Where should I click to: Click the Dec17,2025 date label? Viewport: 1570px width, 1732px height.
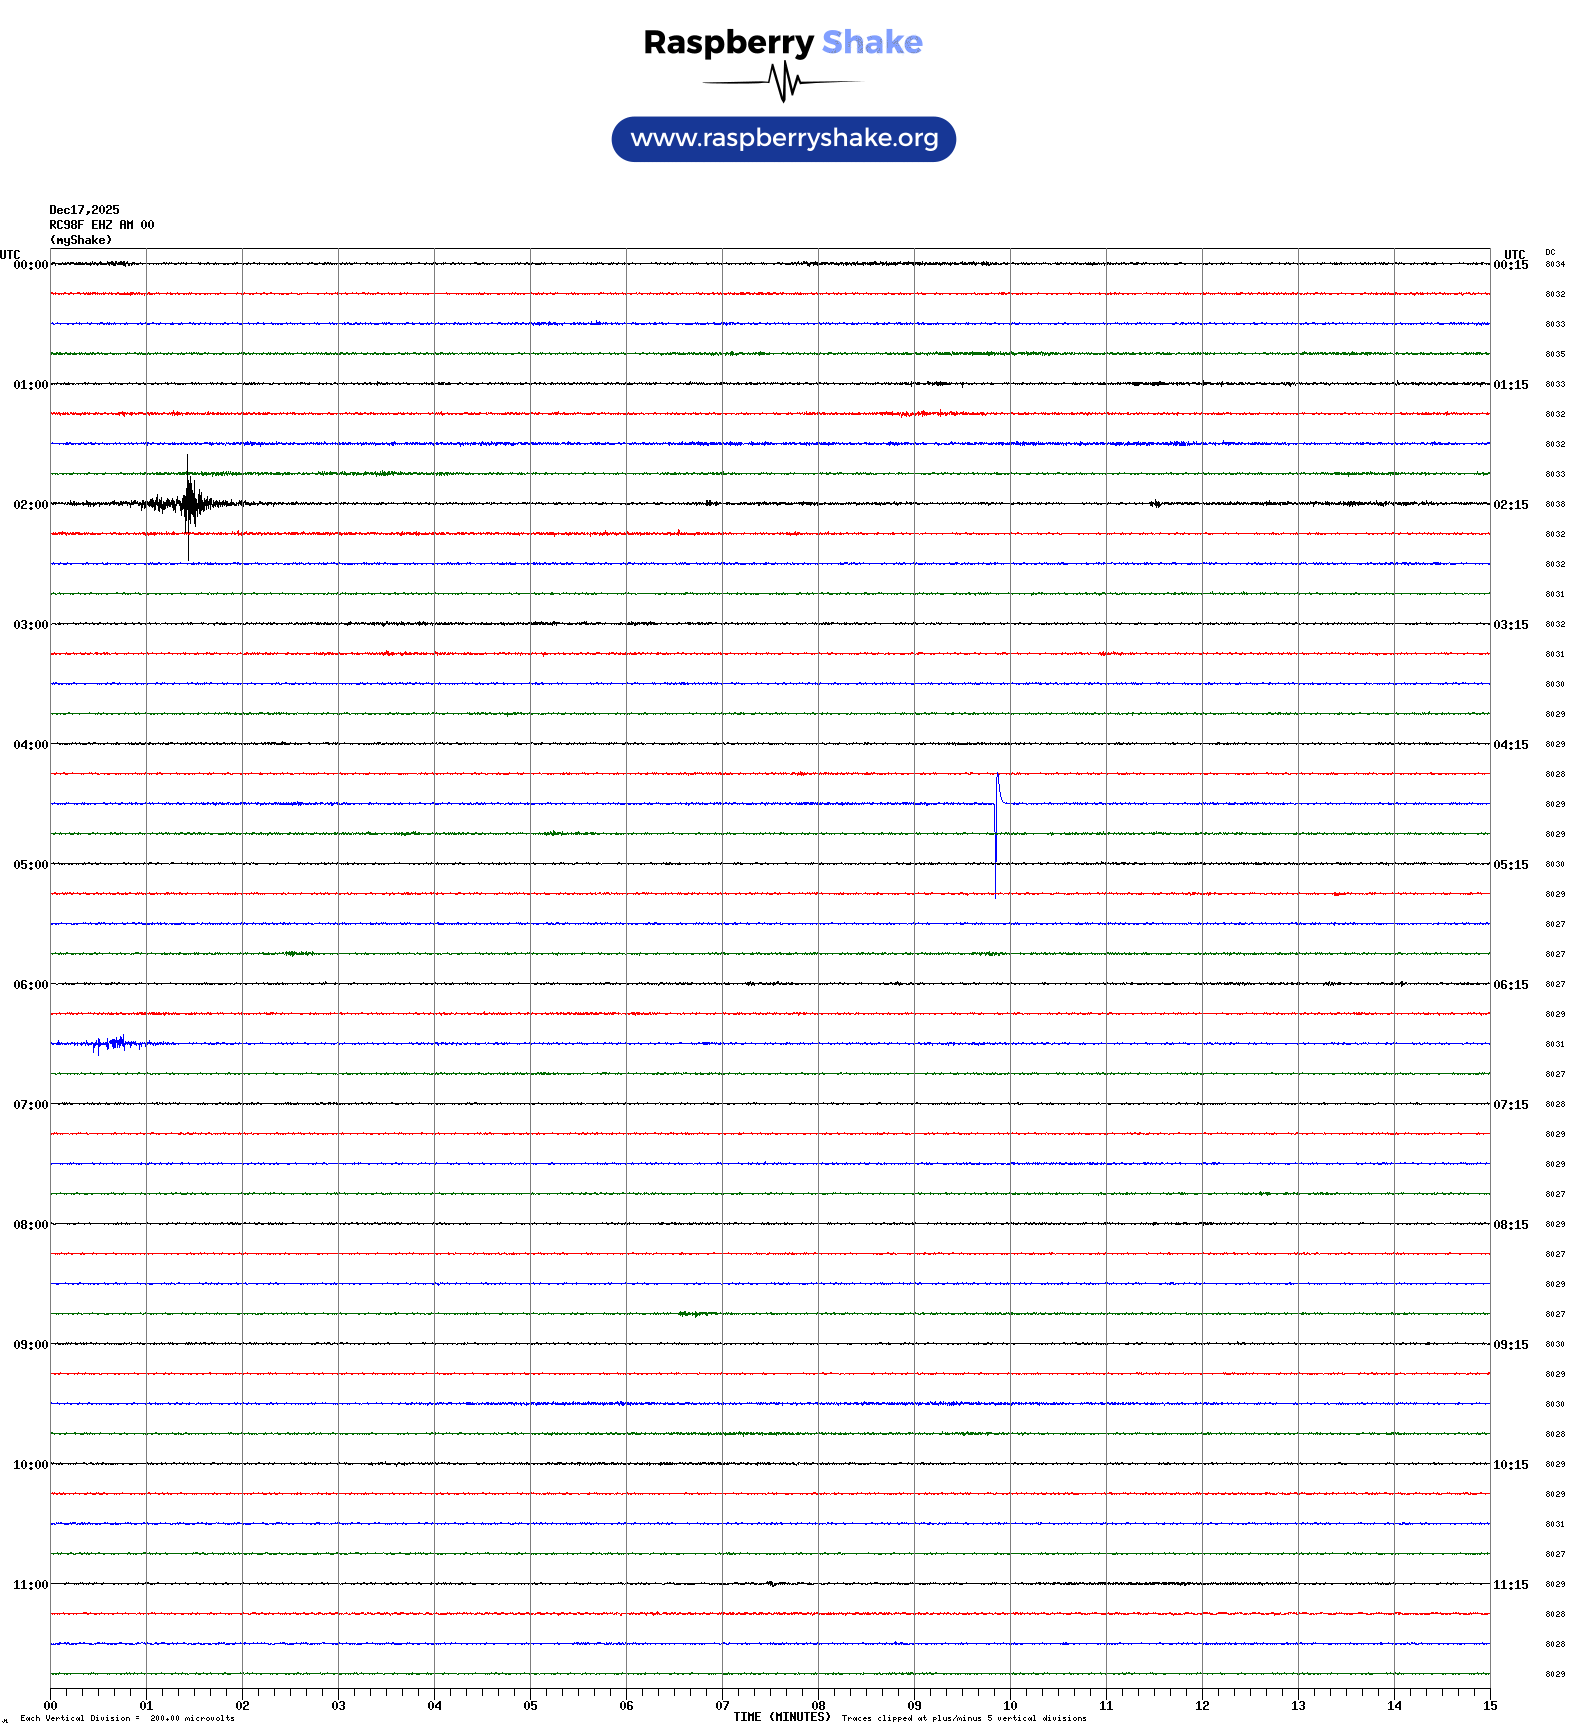[84, 210]
